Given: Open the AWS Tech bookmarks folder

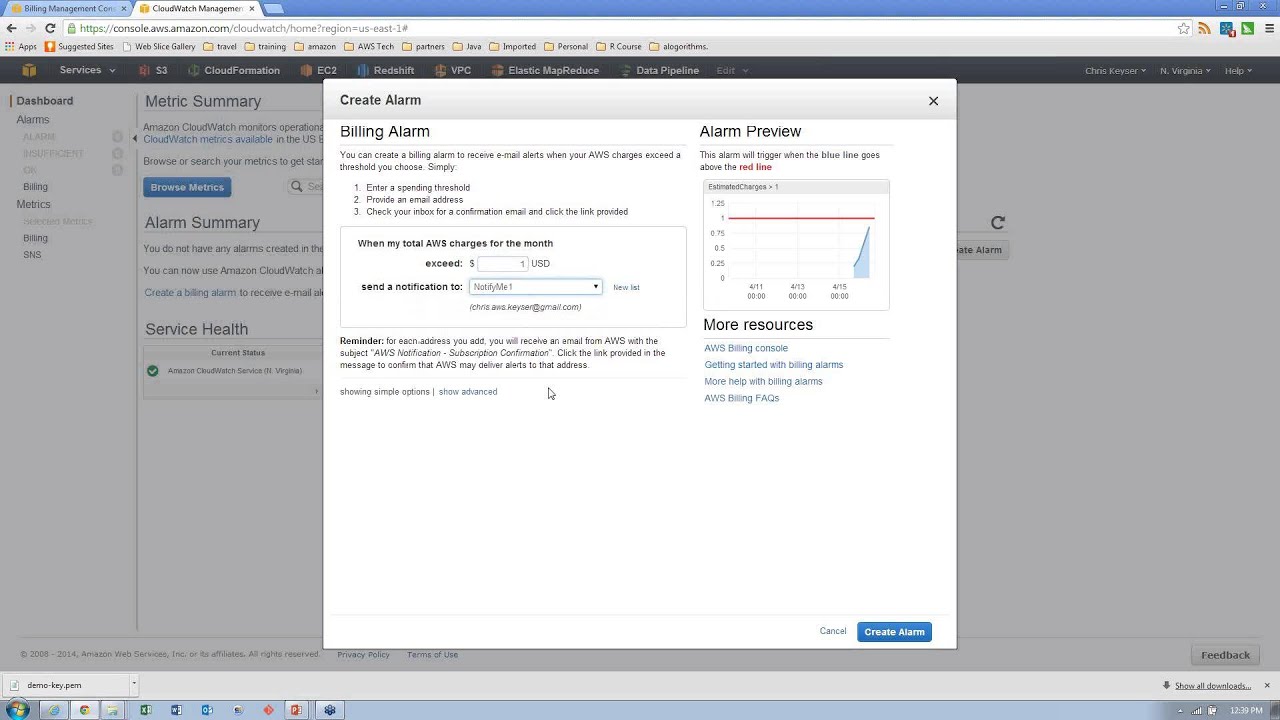Looking at the screenshot, I should [x=369, y=46].
